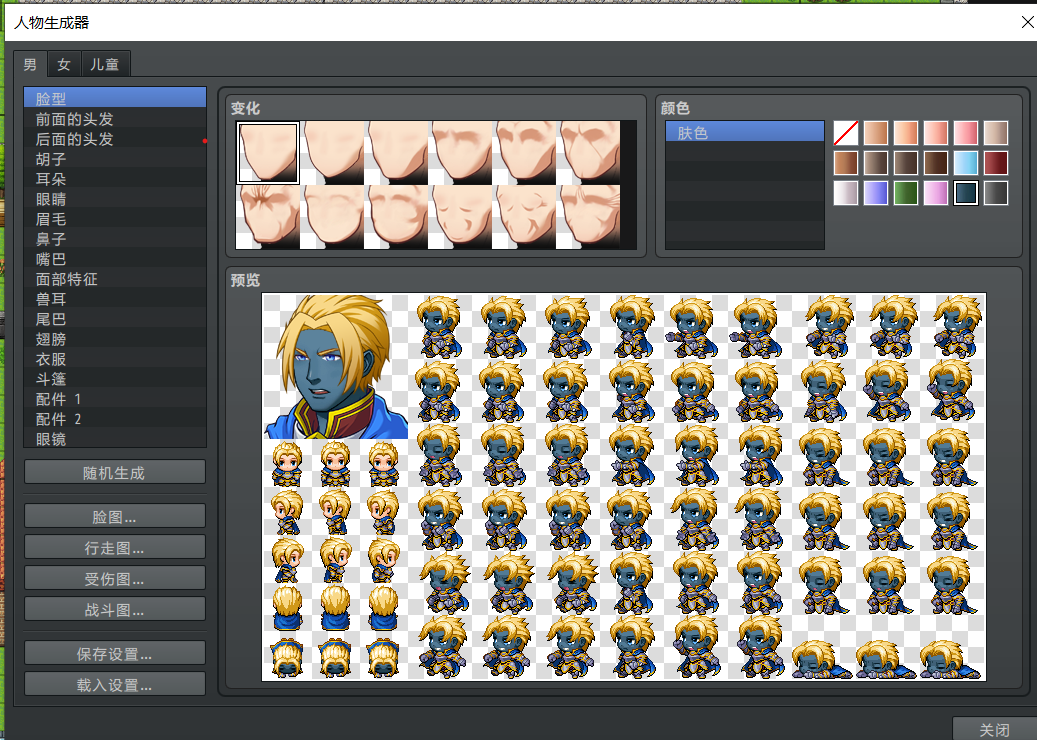The image size is (1037, 740).
Task: Pick the periwinkle blue-violet swatch
Action: pyautogui.click(x=876, y=193)
